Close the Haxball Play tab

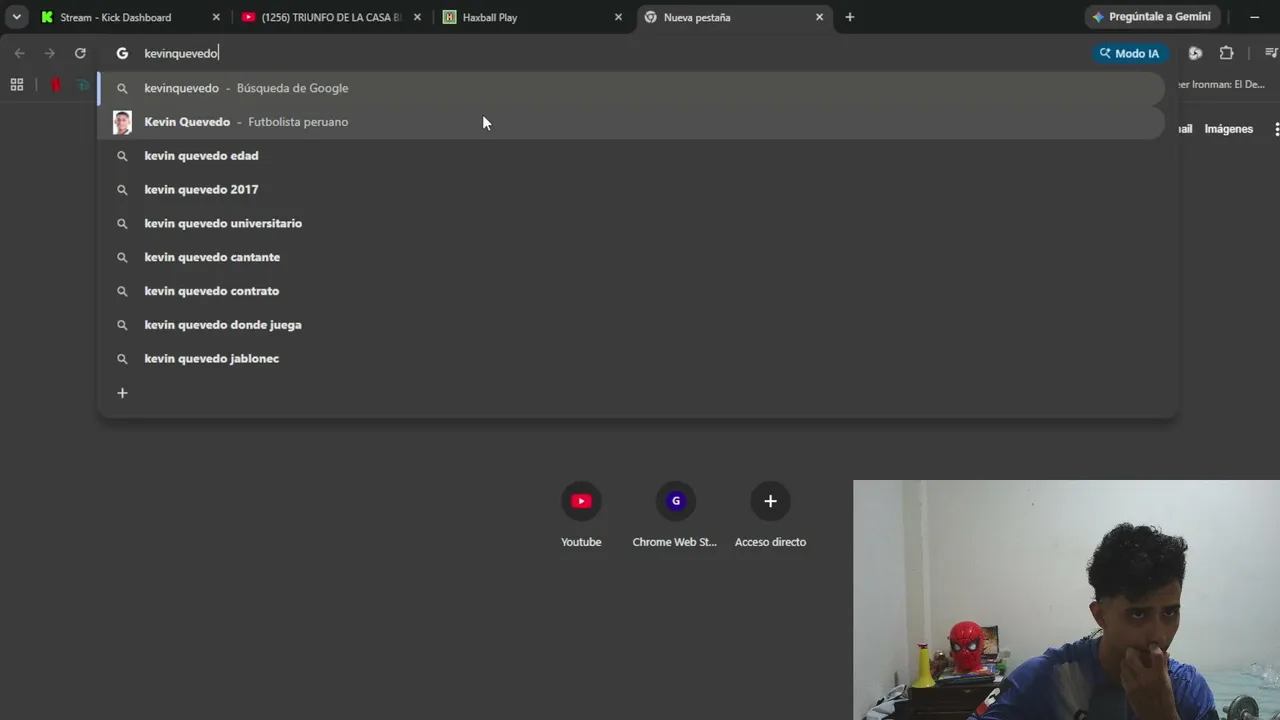pos(618,17)
